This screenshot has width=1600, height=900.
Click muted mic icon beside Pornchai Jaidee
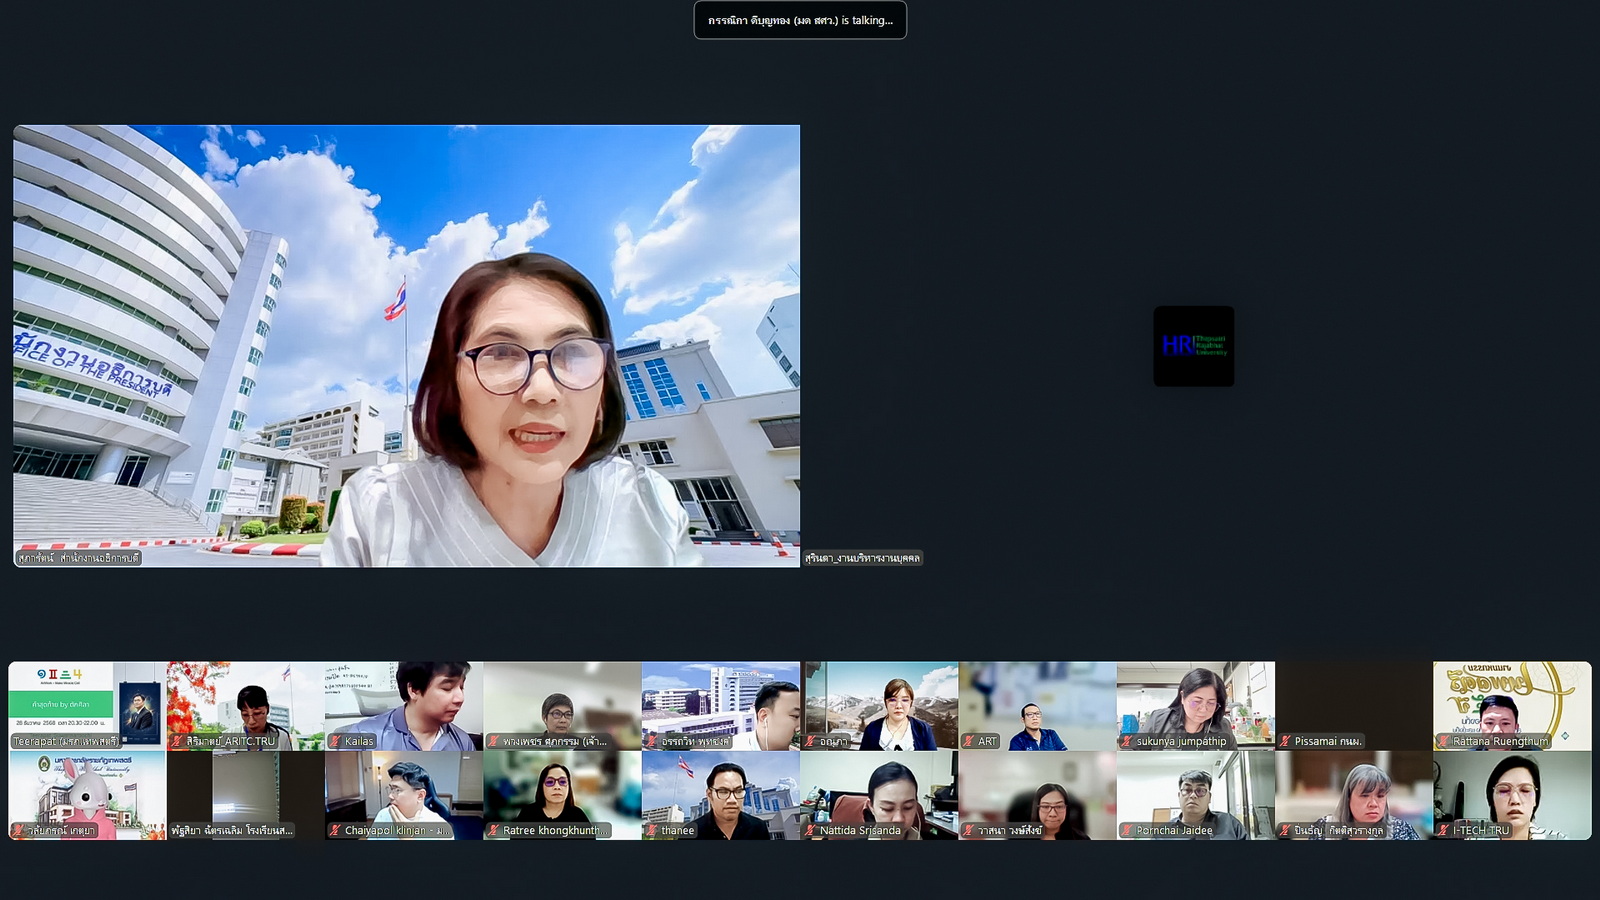pyautogui.click(x=1127, y=830)
